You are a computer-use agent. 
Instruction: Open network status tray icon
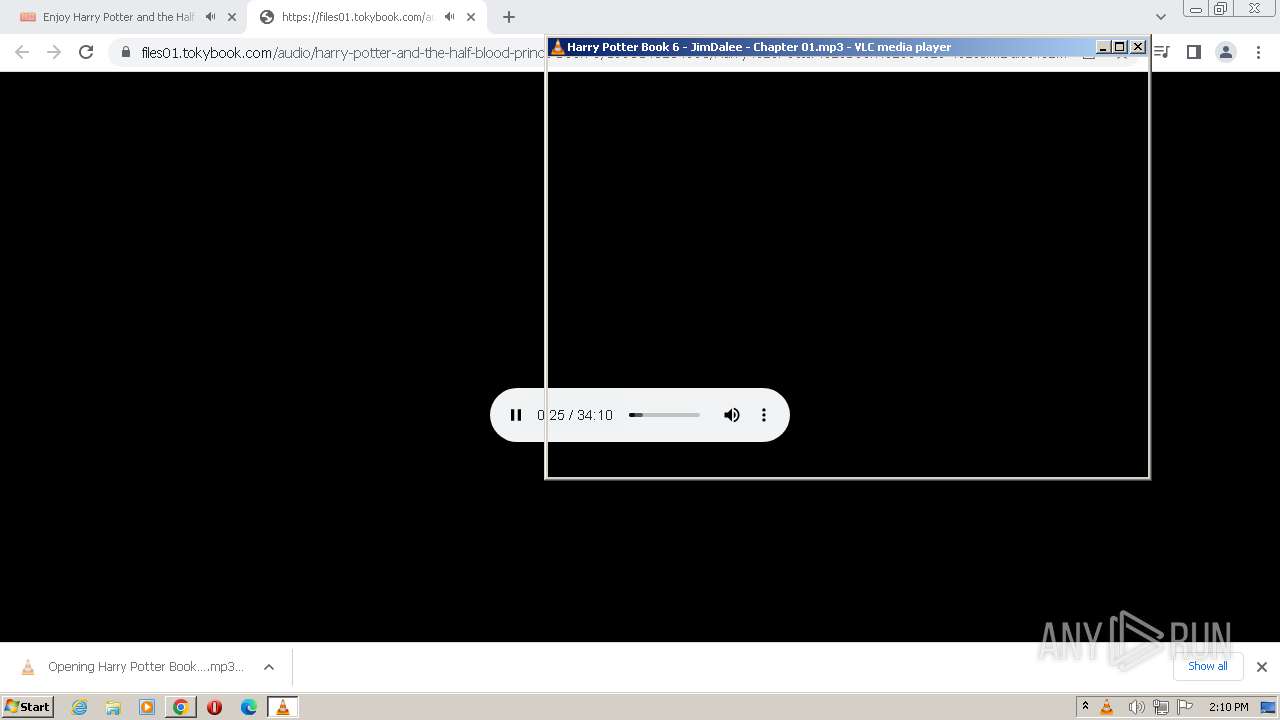tap(1161, 707)
